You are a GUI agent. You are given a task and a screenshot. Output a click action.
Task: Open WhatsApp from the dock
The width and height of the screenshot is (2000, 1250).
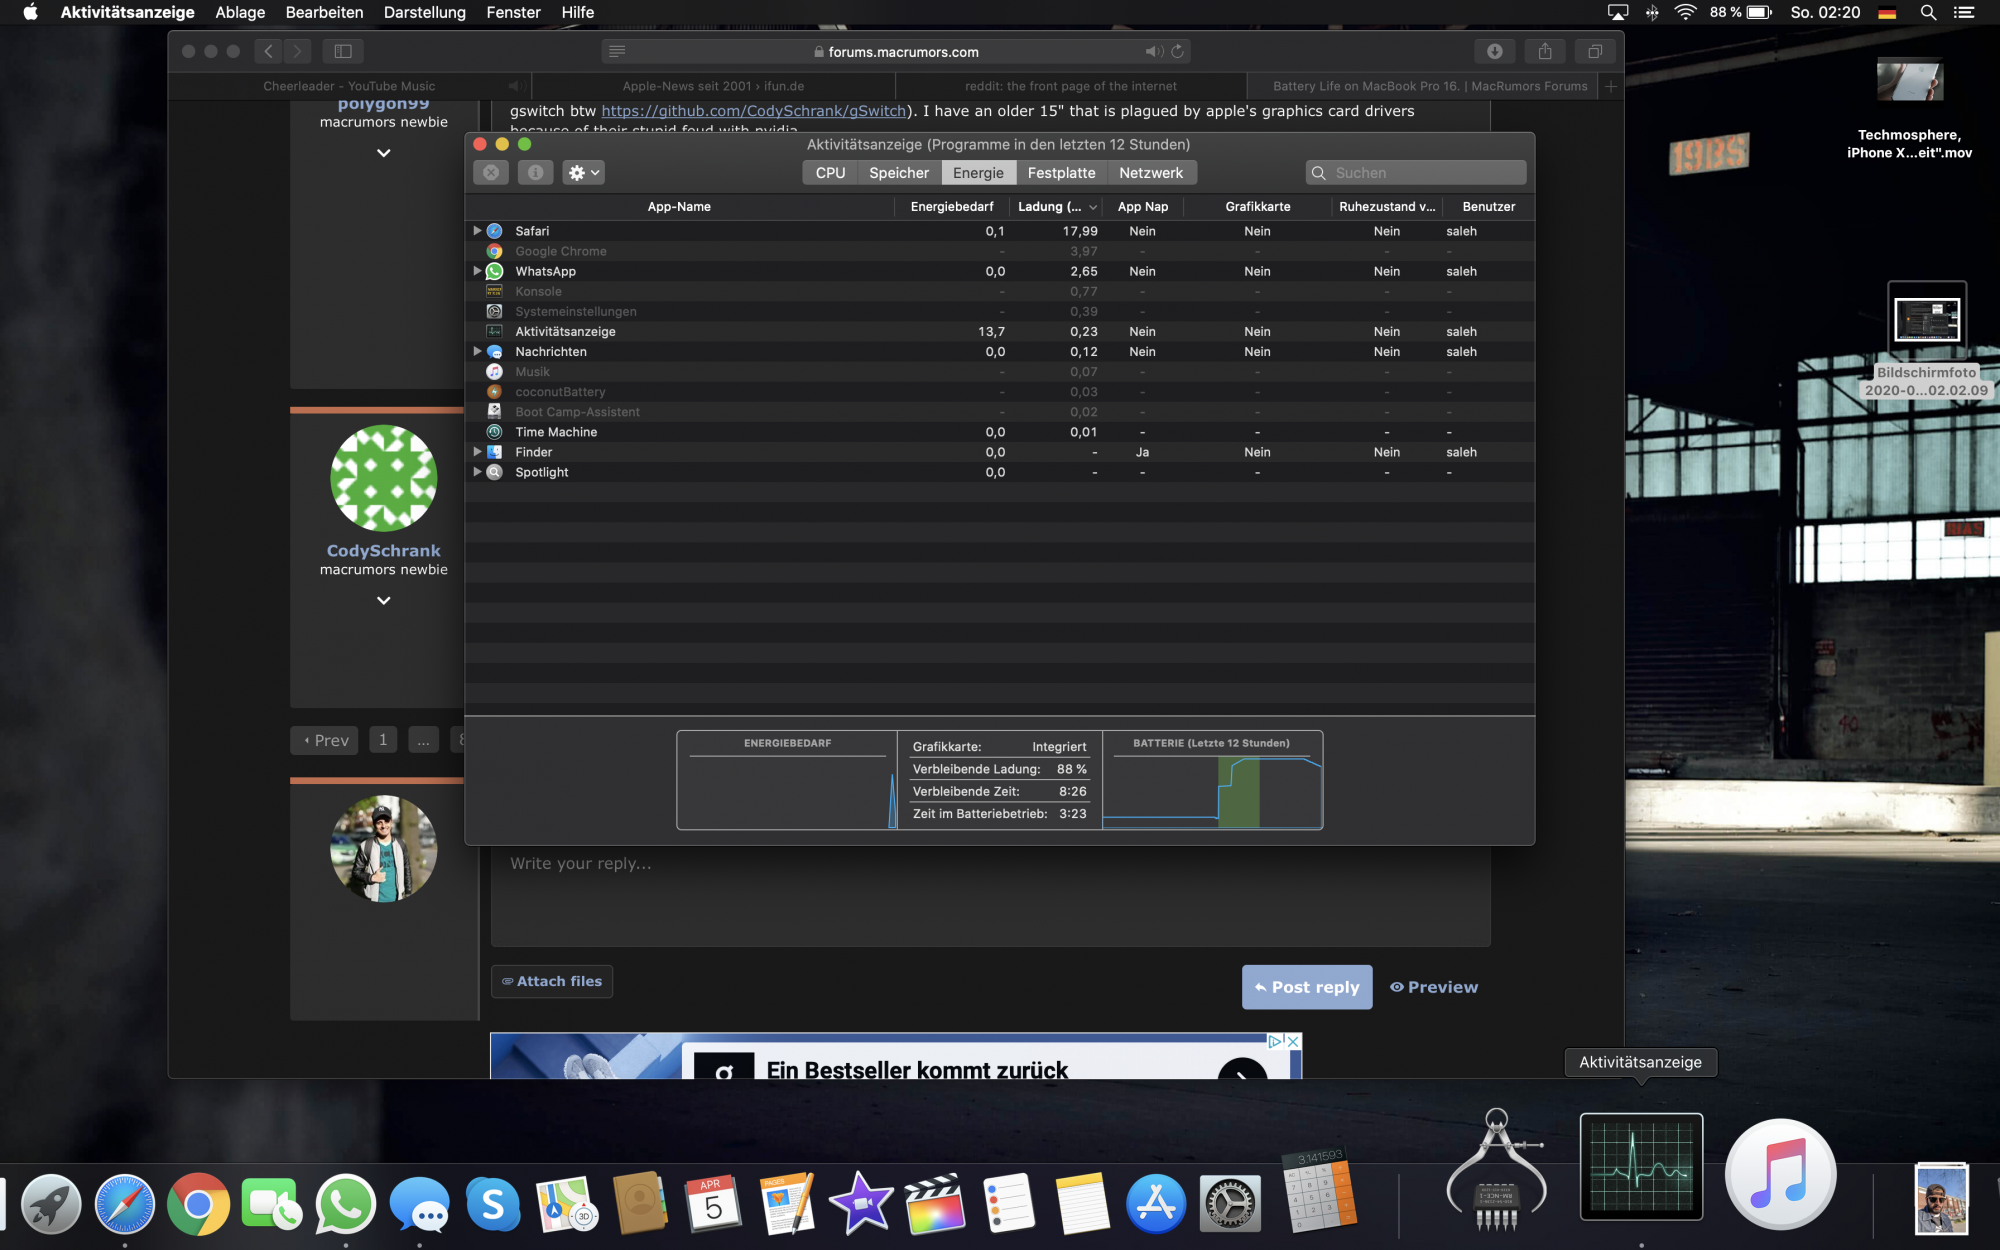pyautogui.click(x=345, y=1204)
